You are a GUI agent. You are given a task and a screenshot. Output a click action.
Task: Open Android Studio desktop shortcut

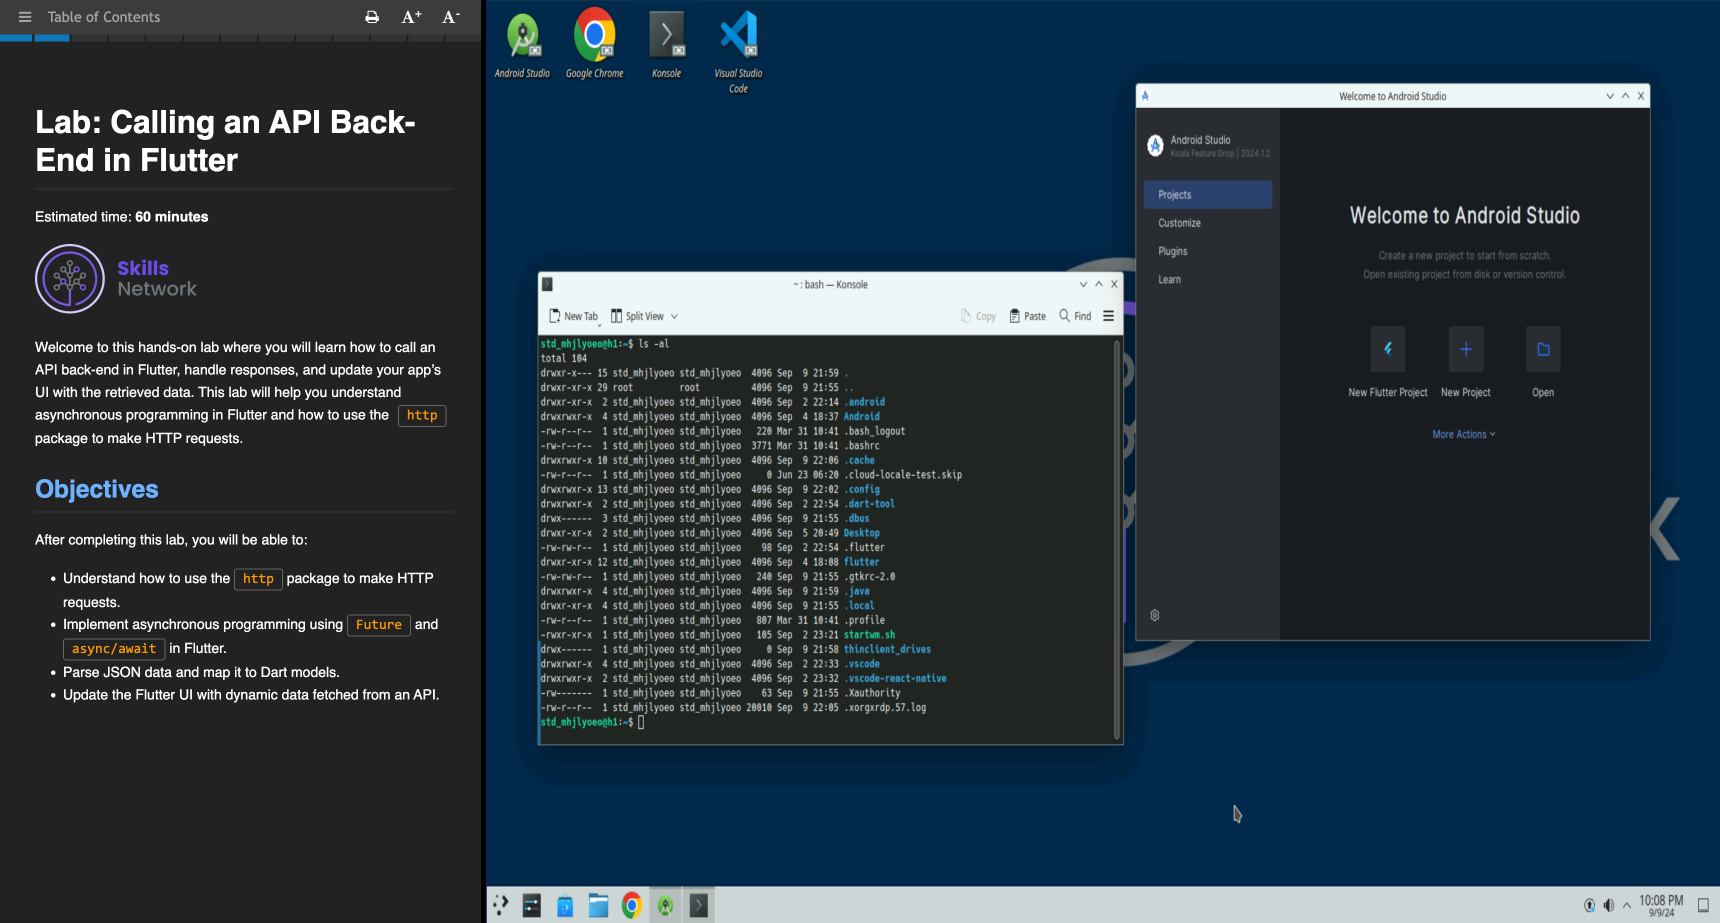click(x=523, y=44)
